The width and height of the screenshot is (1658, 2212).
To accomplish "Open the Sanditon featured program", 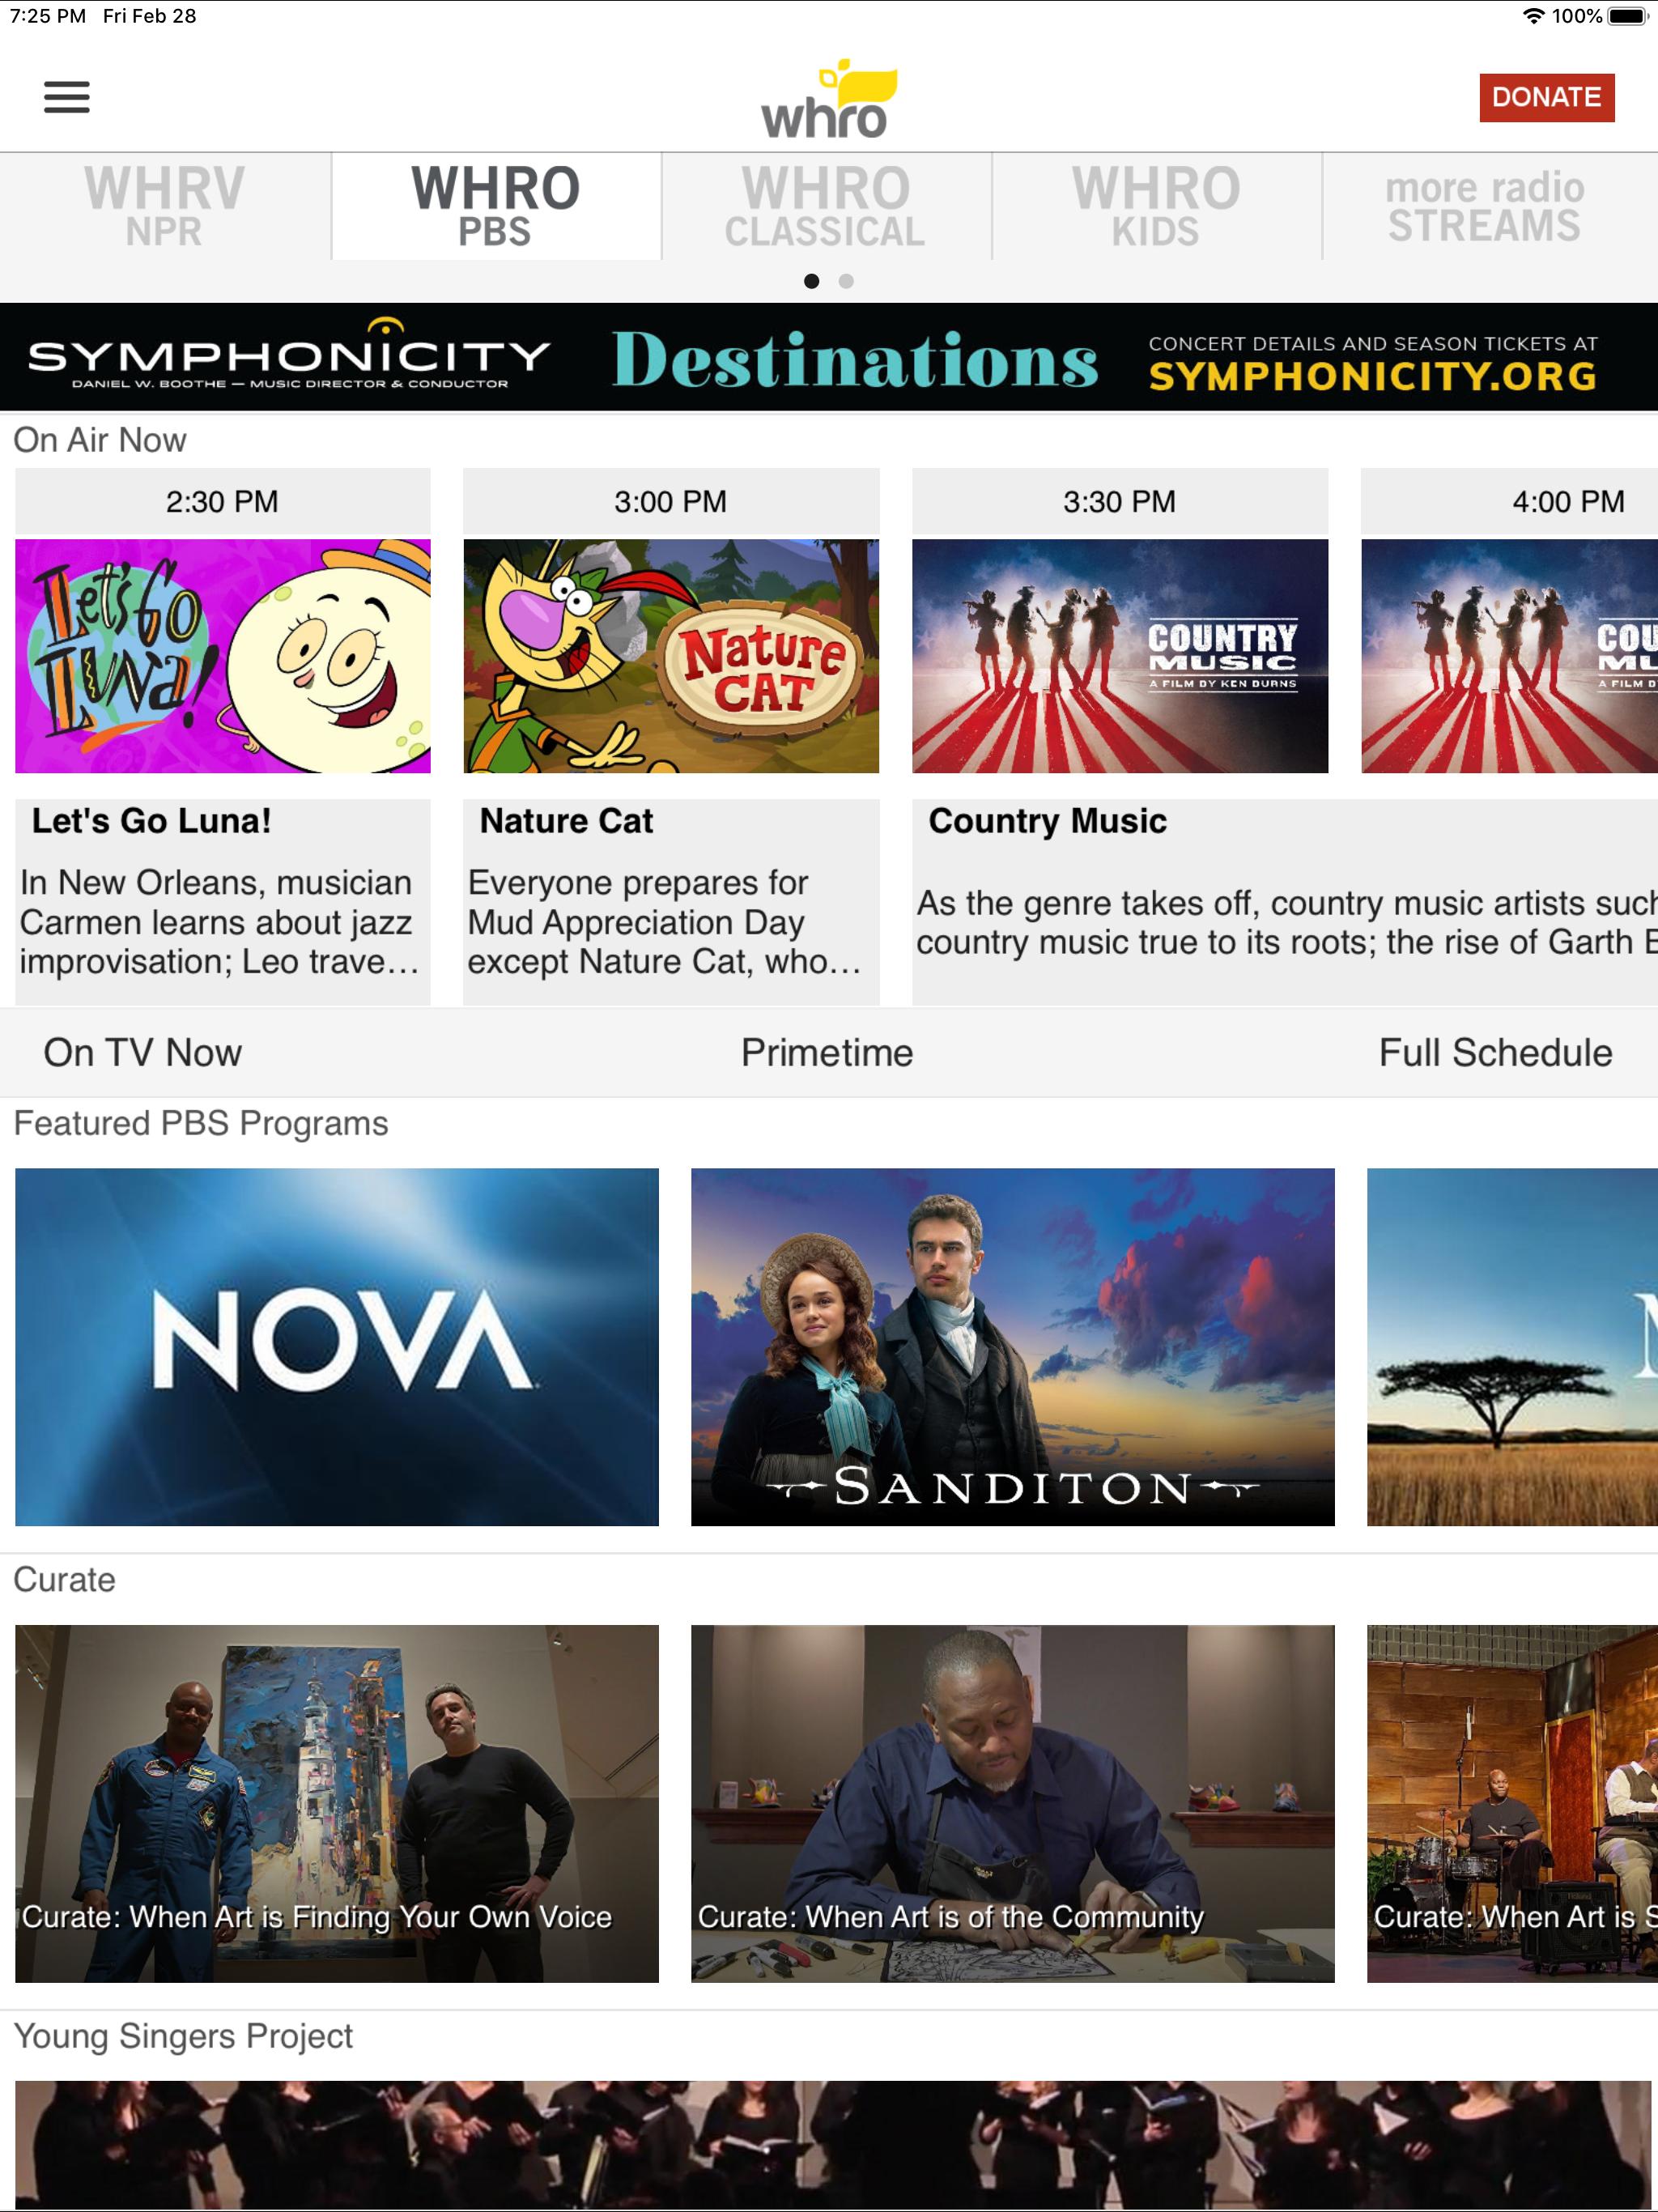I will (1013, 1346).
